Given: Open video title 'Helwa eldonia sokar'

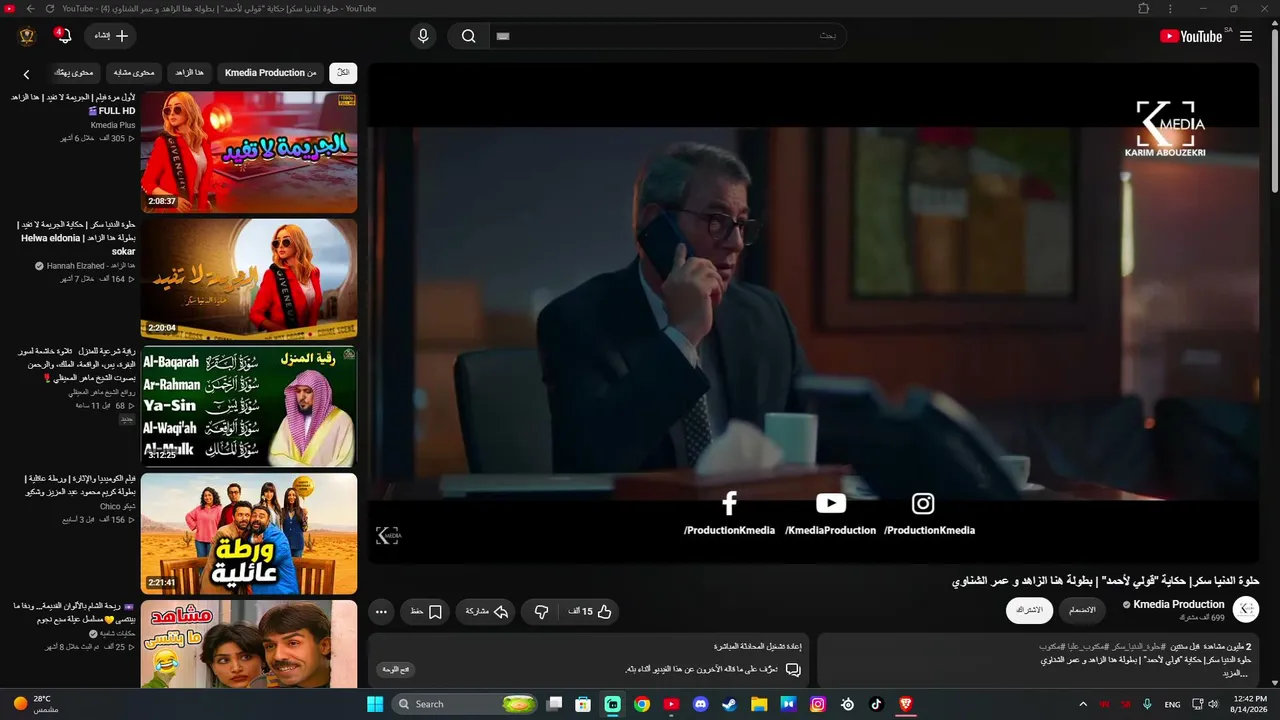Looking at the screenshot, I should [x=77, y=238].
